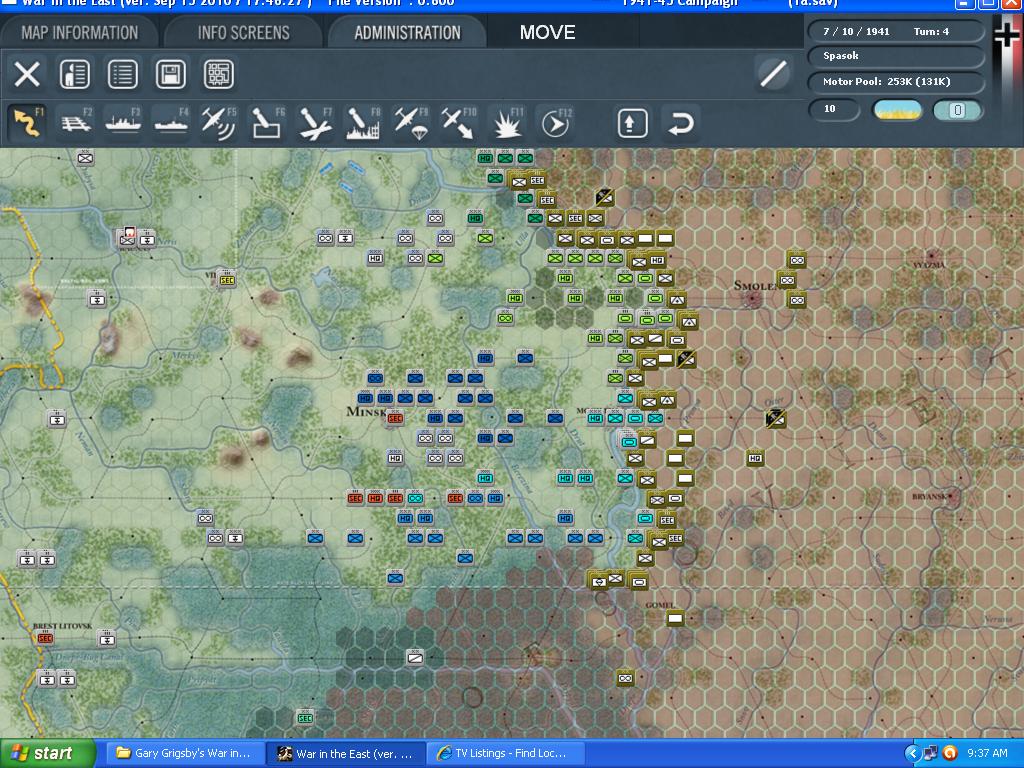Select the green SEC unit at map bottom

tap(305, 718)
